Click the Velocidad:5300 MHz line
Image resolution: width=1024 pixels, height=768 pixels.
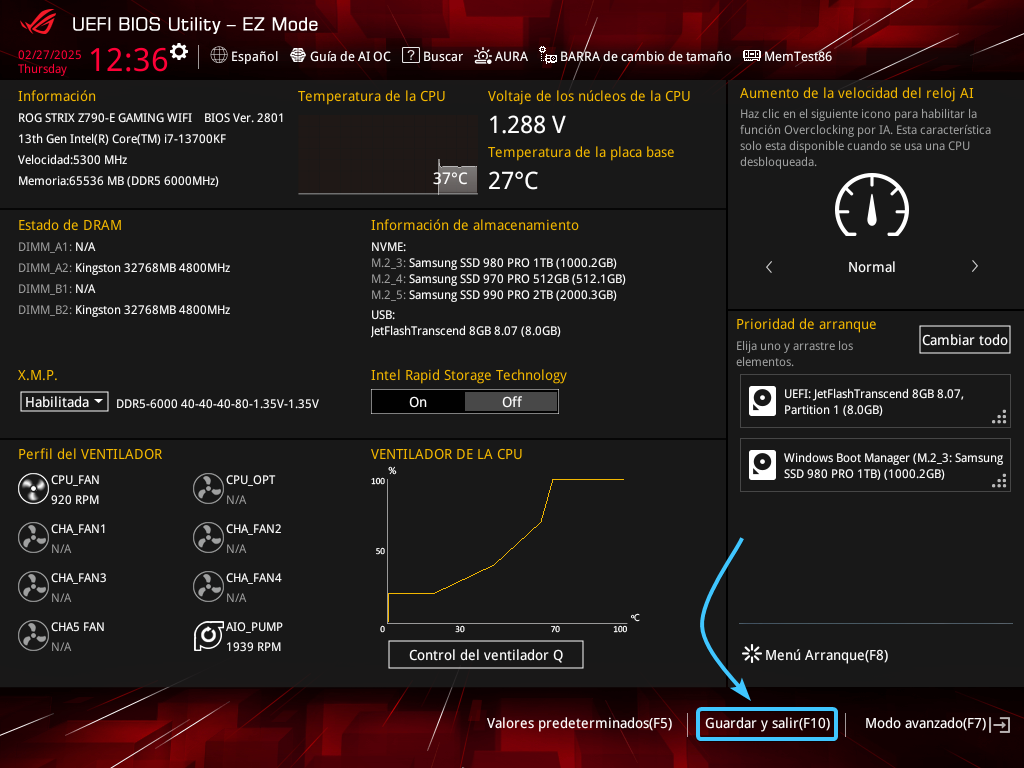72,159
